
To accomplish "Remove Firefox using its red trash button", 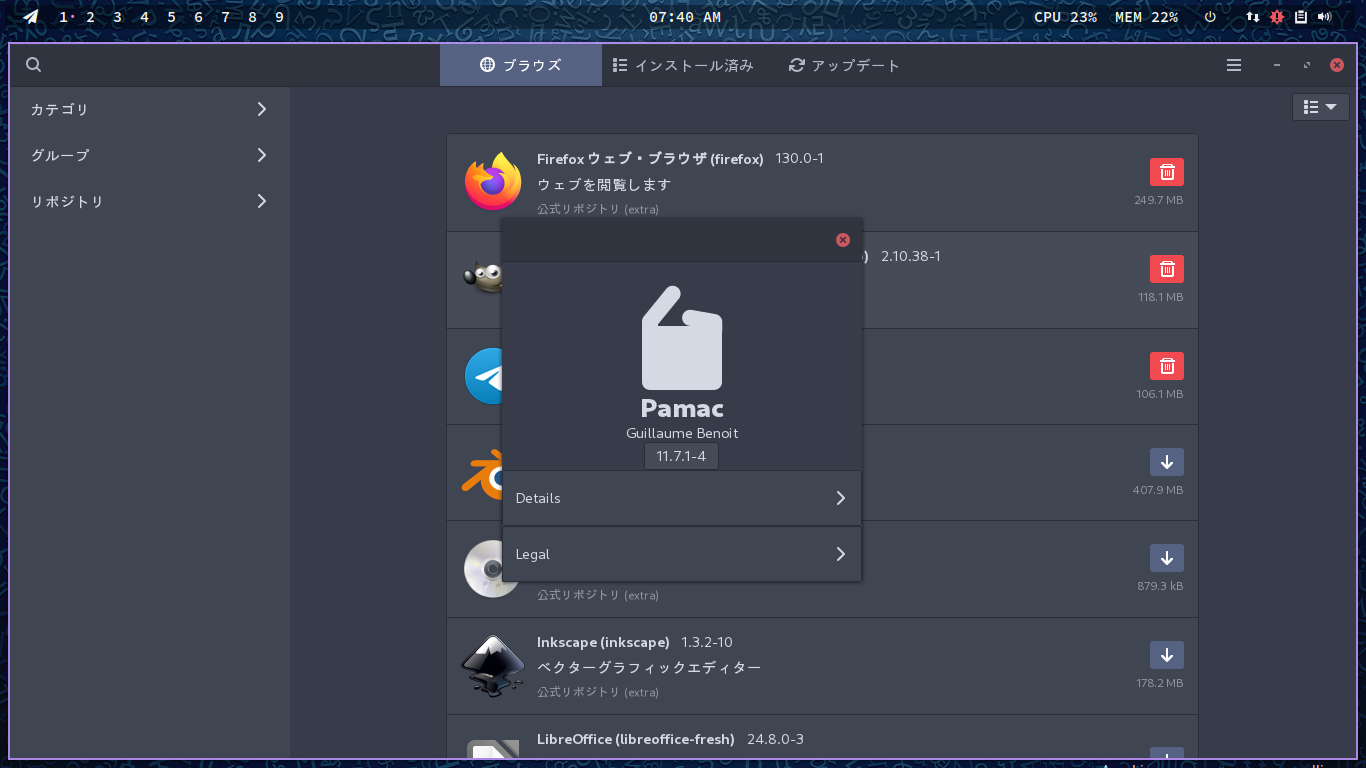I will [1167, 172].
